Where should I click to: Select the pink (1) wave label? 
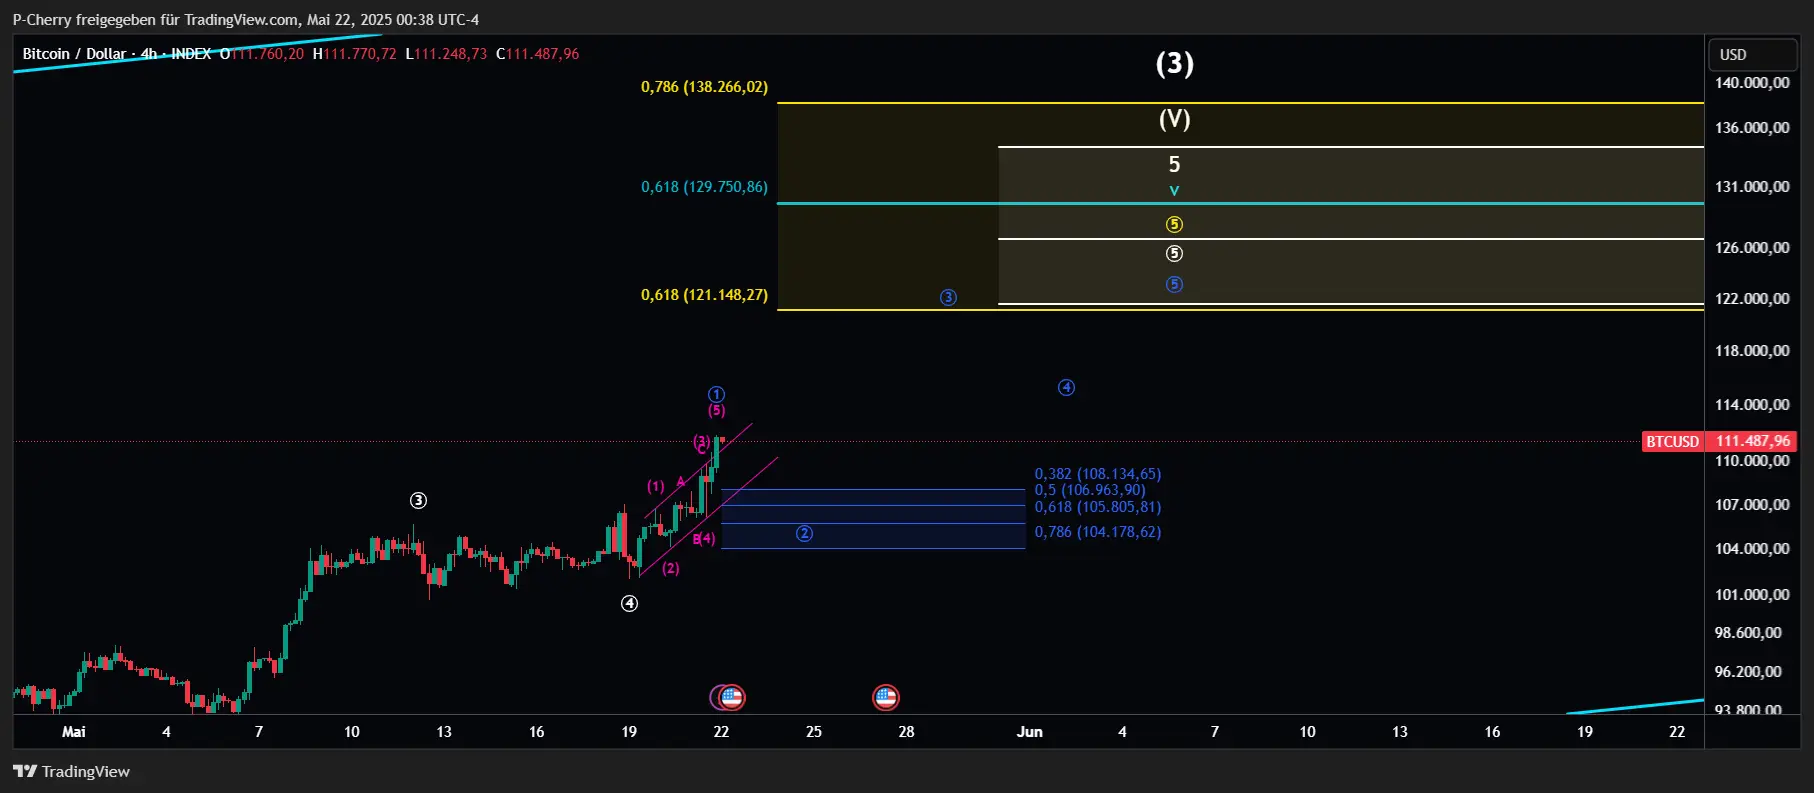click(655, 486)
